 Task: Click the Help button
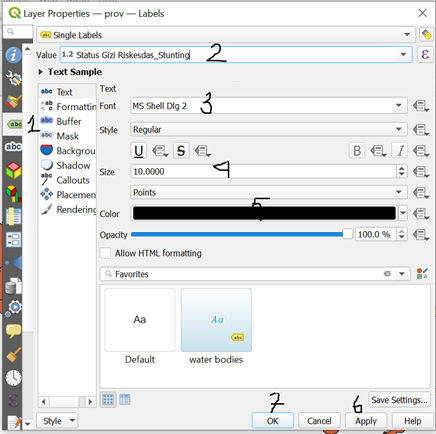coord(412,421)
